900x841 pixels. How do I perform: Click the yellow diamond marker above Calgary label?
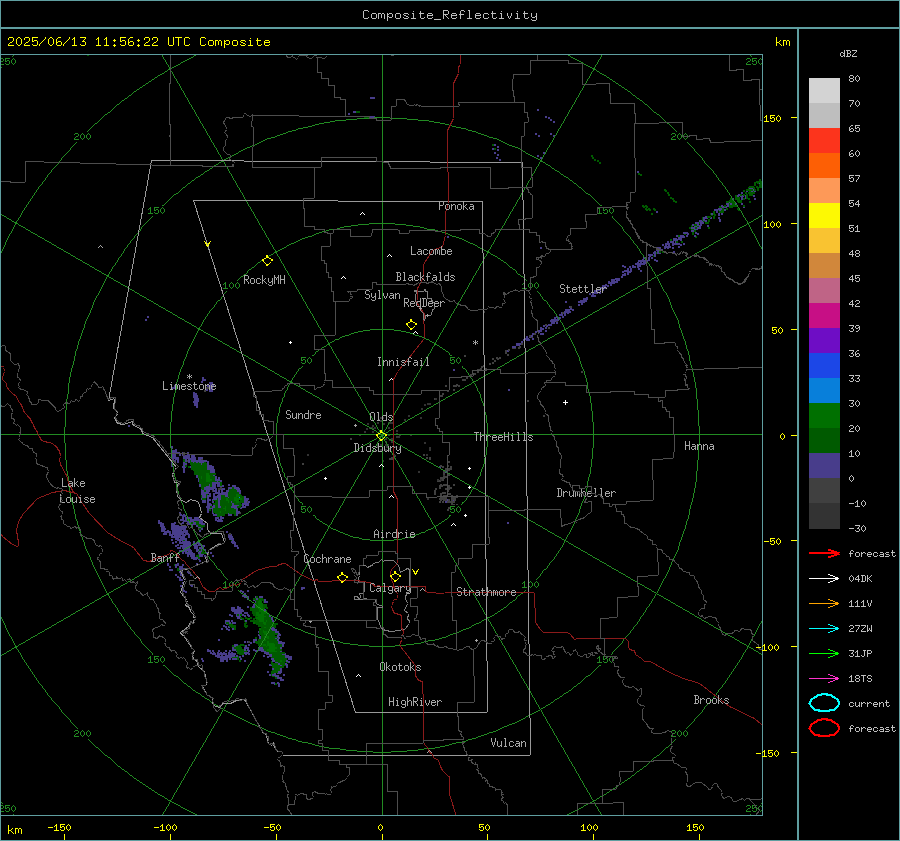pos(395,576)
